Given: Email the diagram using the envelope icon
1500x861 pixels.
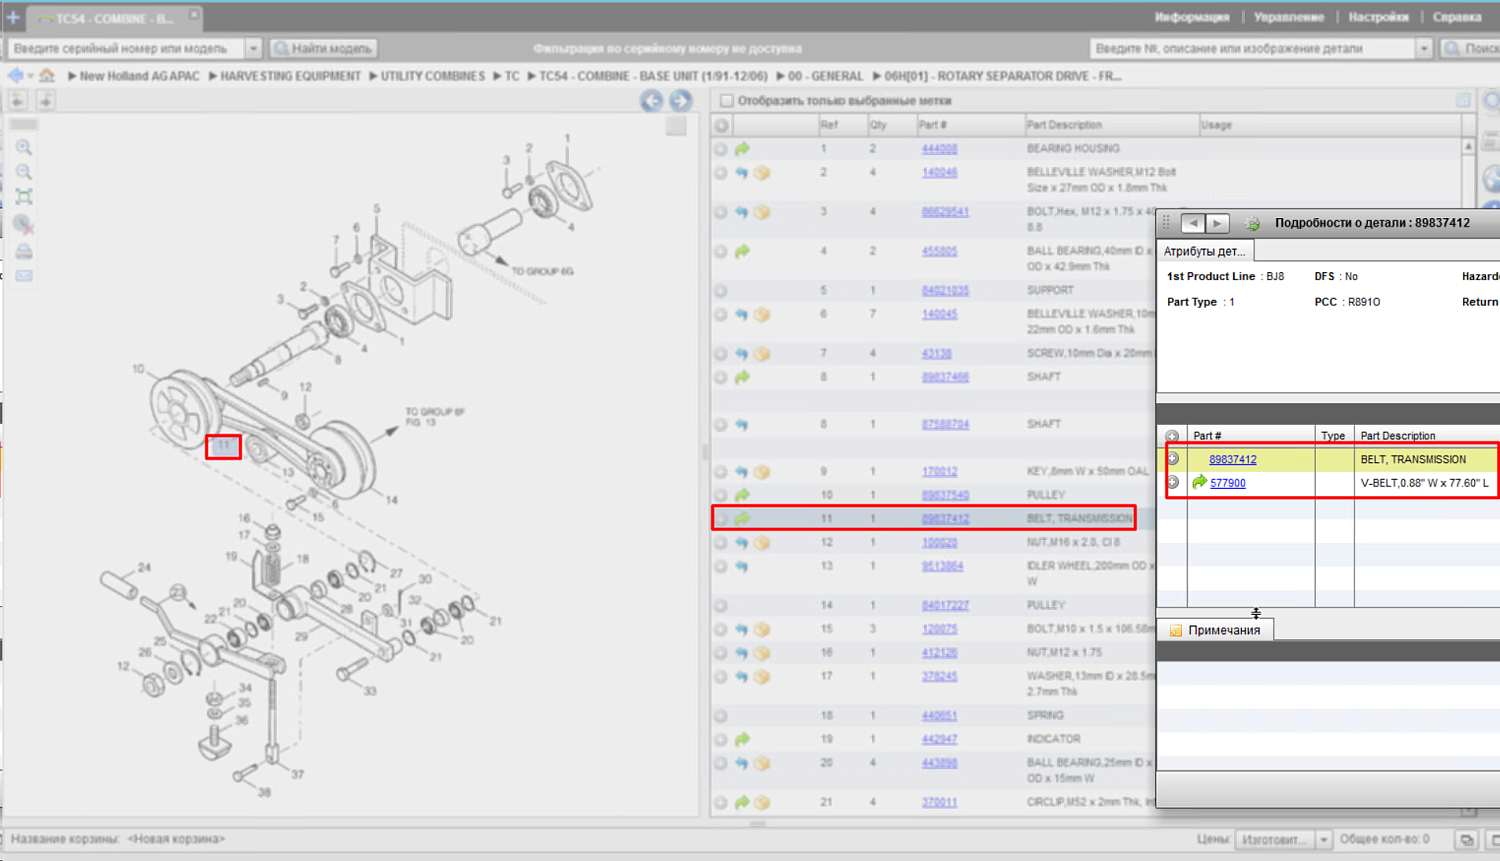Looking at the screenshot, I should (x=24, y=276).
